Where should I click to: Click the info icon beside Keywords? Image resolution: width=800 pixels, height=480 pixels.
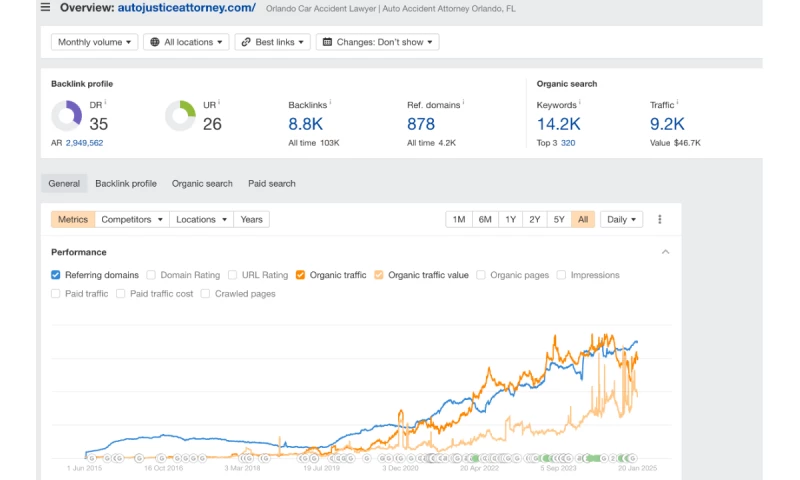[x=582, y=103]
